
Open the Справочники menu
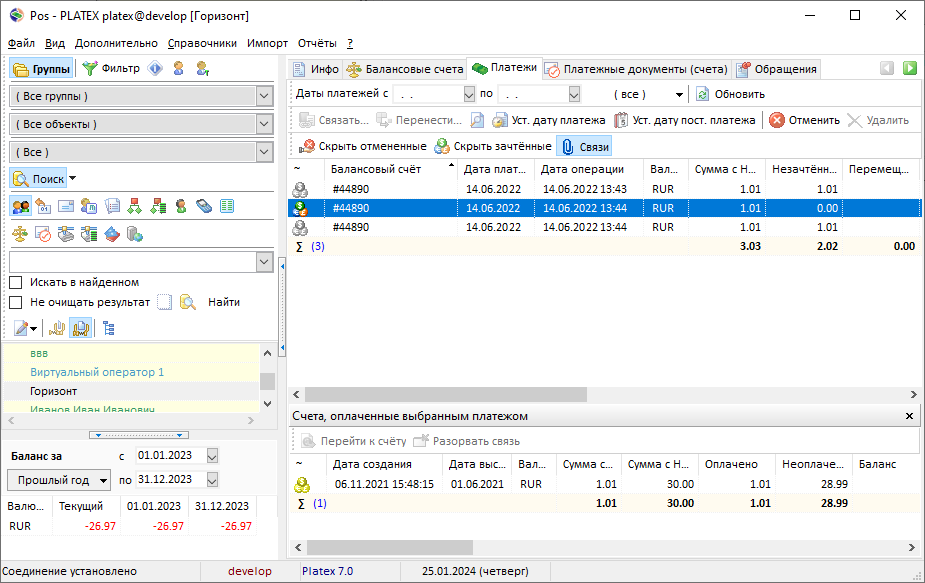(202, 43)
